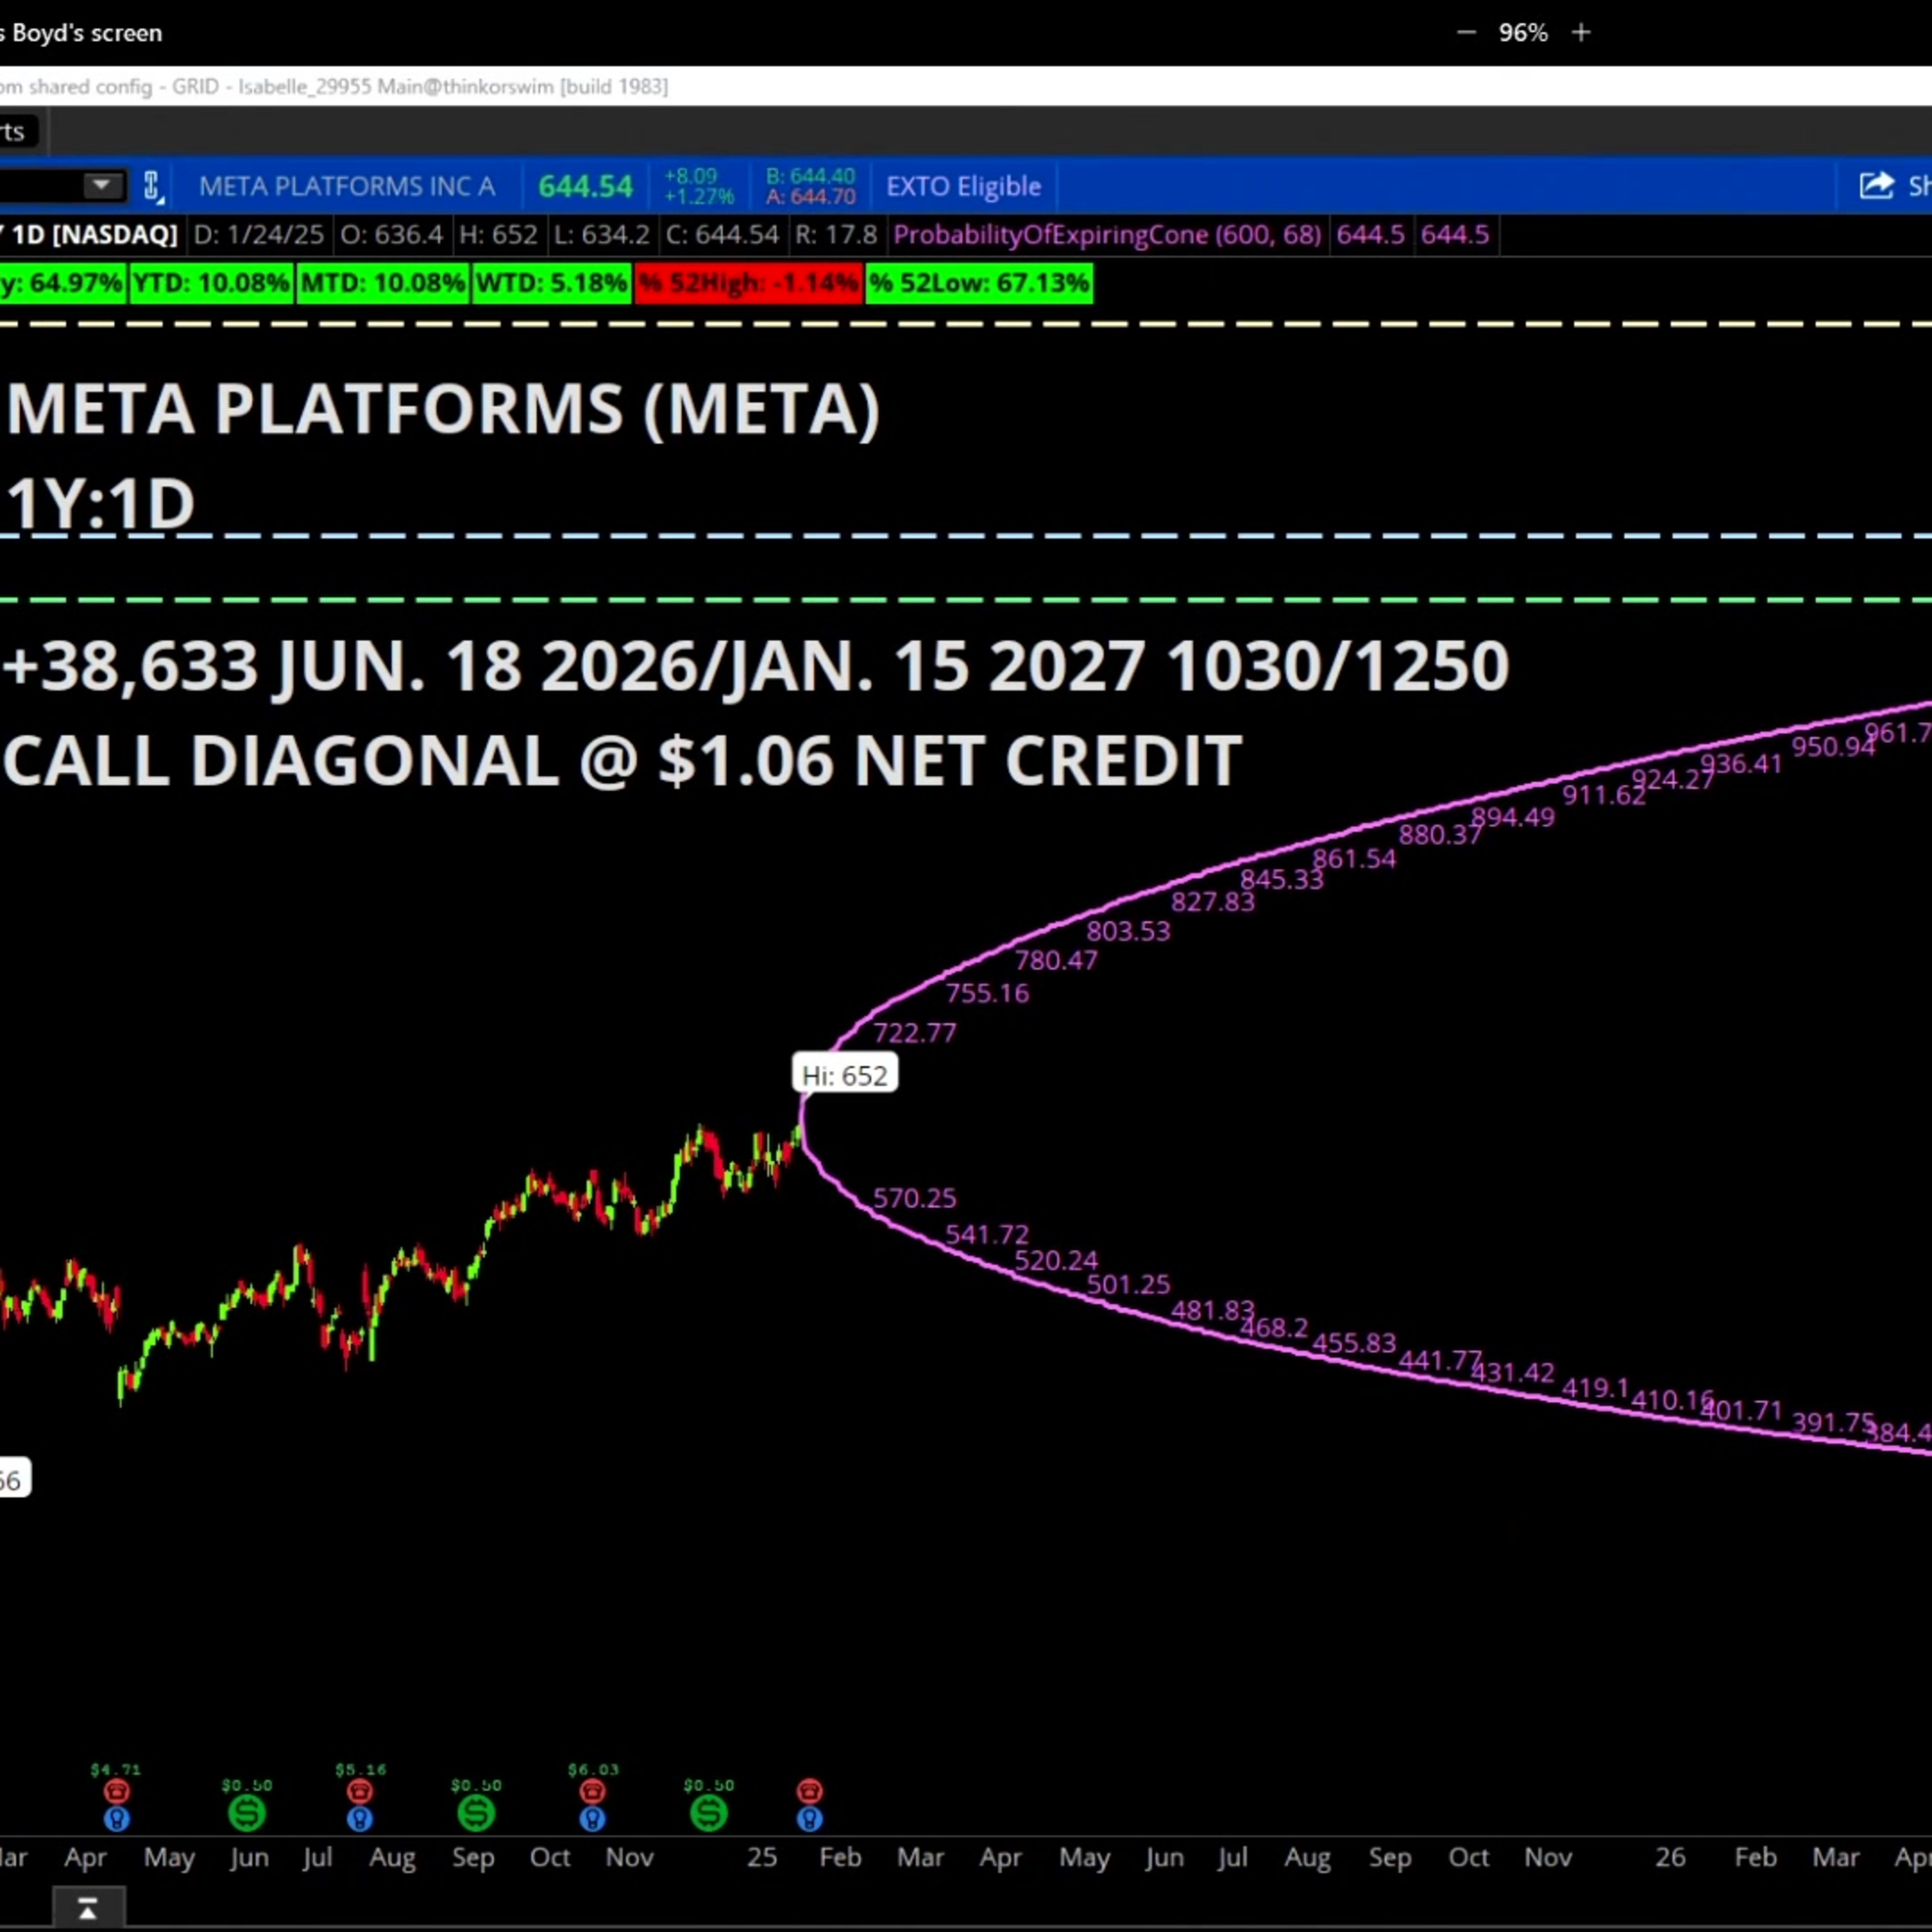Image resolution: width=1932 pixels, height=1932 pixels.
Task: Open the unlabeled earnings phone icon near Feb
Action: 809,1791
